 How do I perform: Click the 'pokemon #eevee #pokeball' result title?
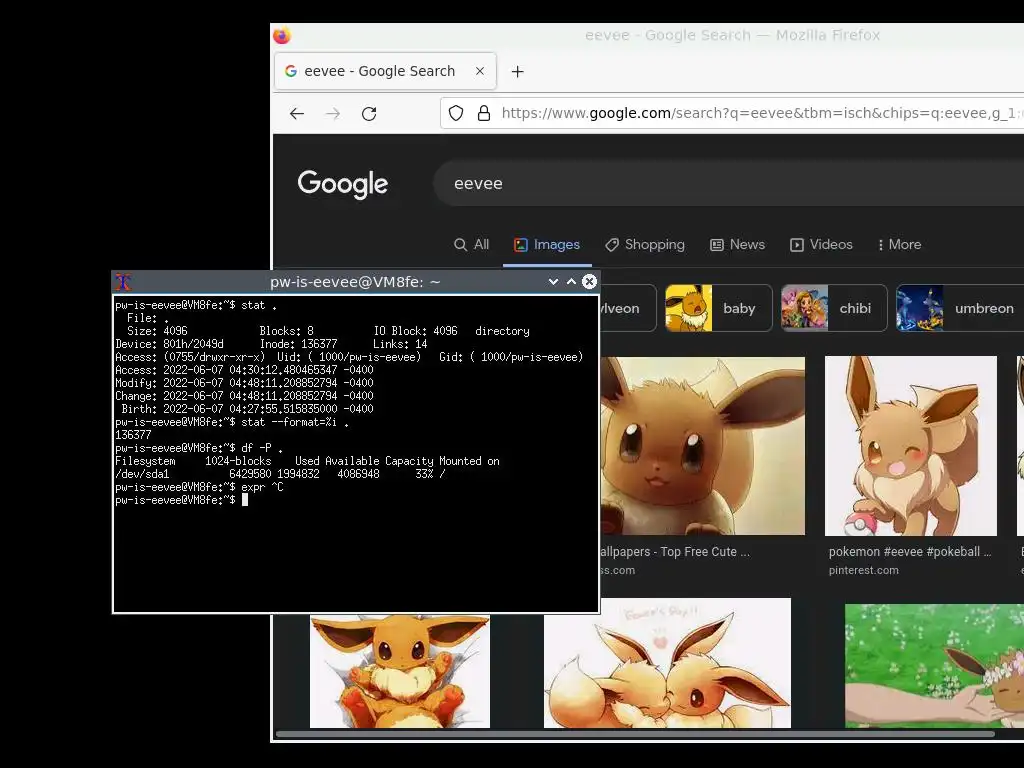click(x=910, y=552)
